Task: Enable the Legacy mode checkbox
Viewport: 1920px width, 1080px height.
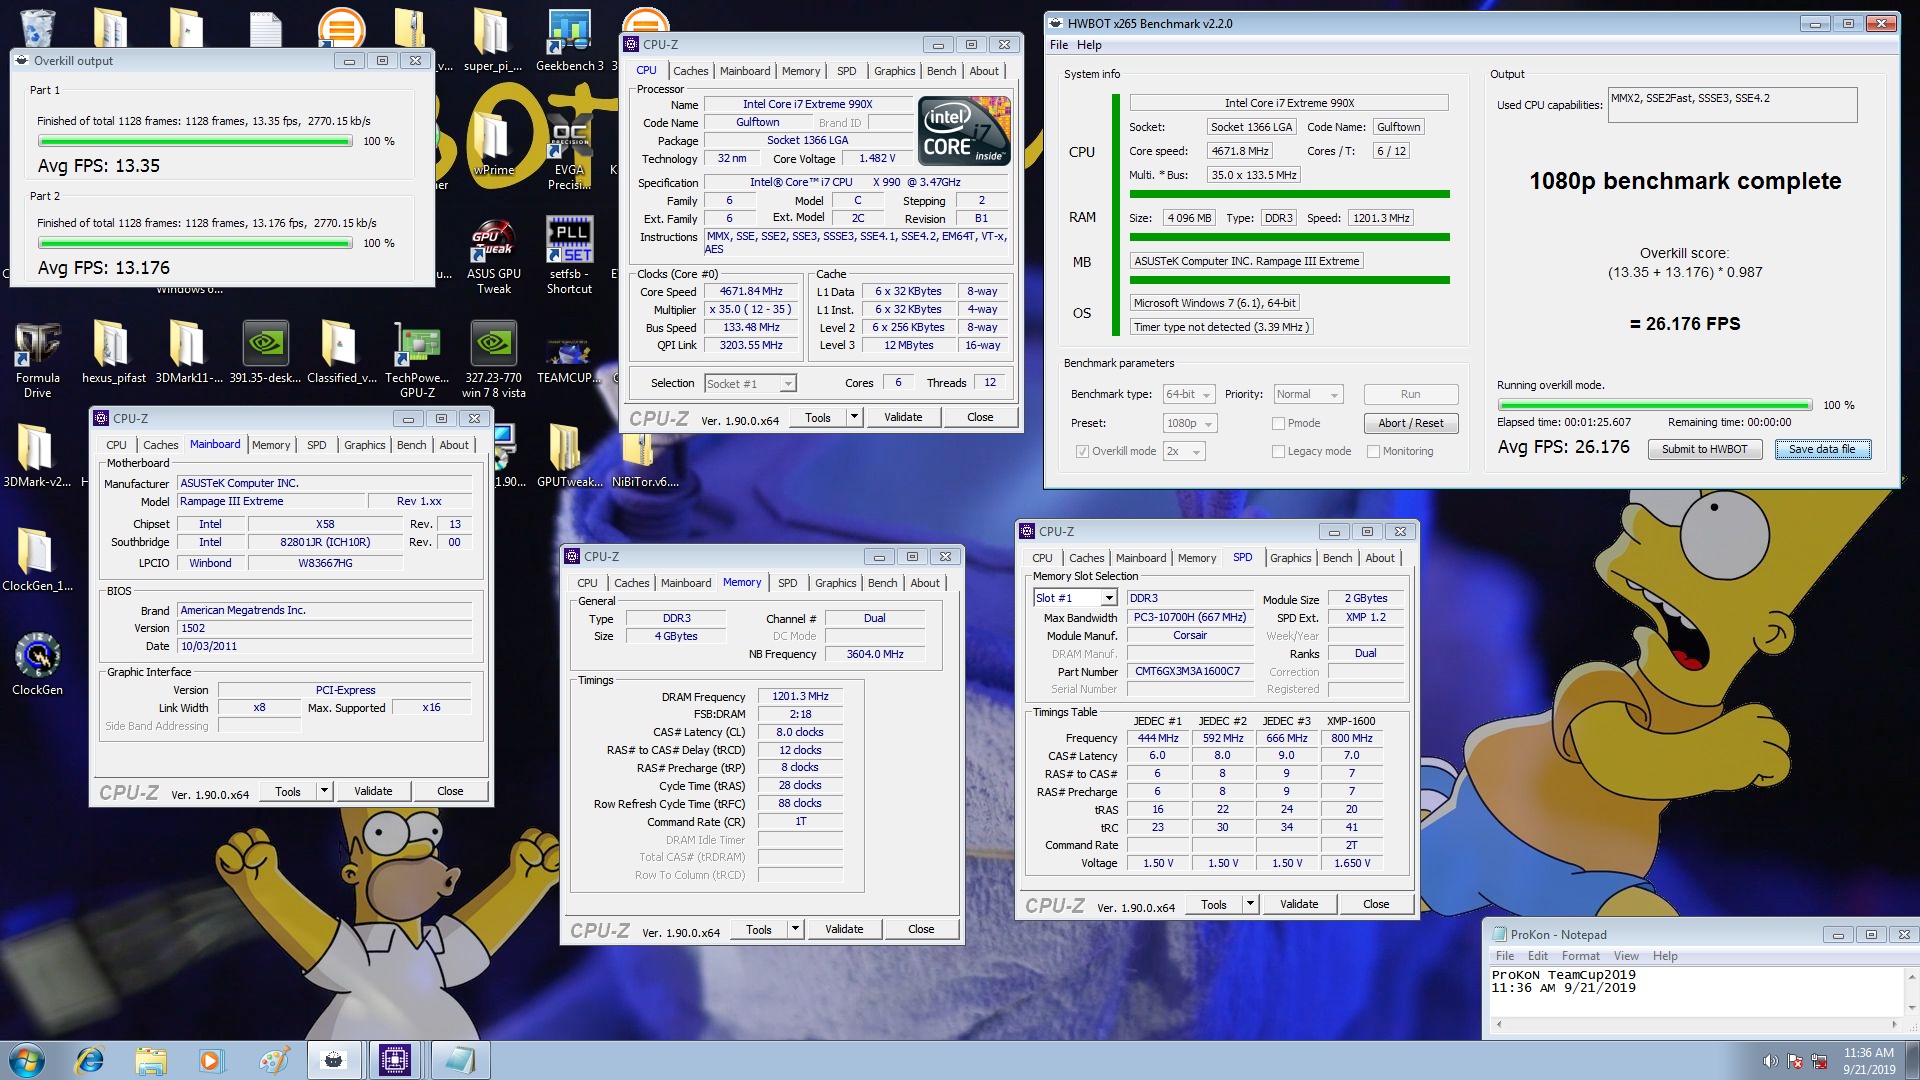Action: tap(1278, 451)
